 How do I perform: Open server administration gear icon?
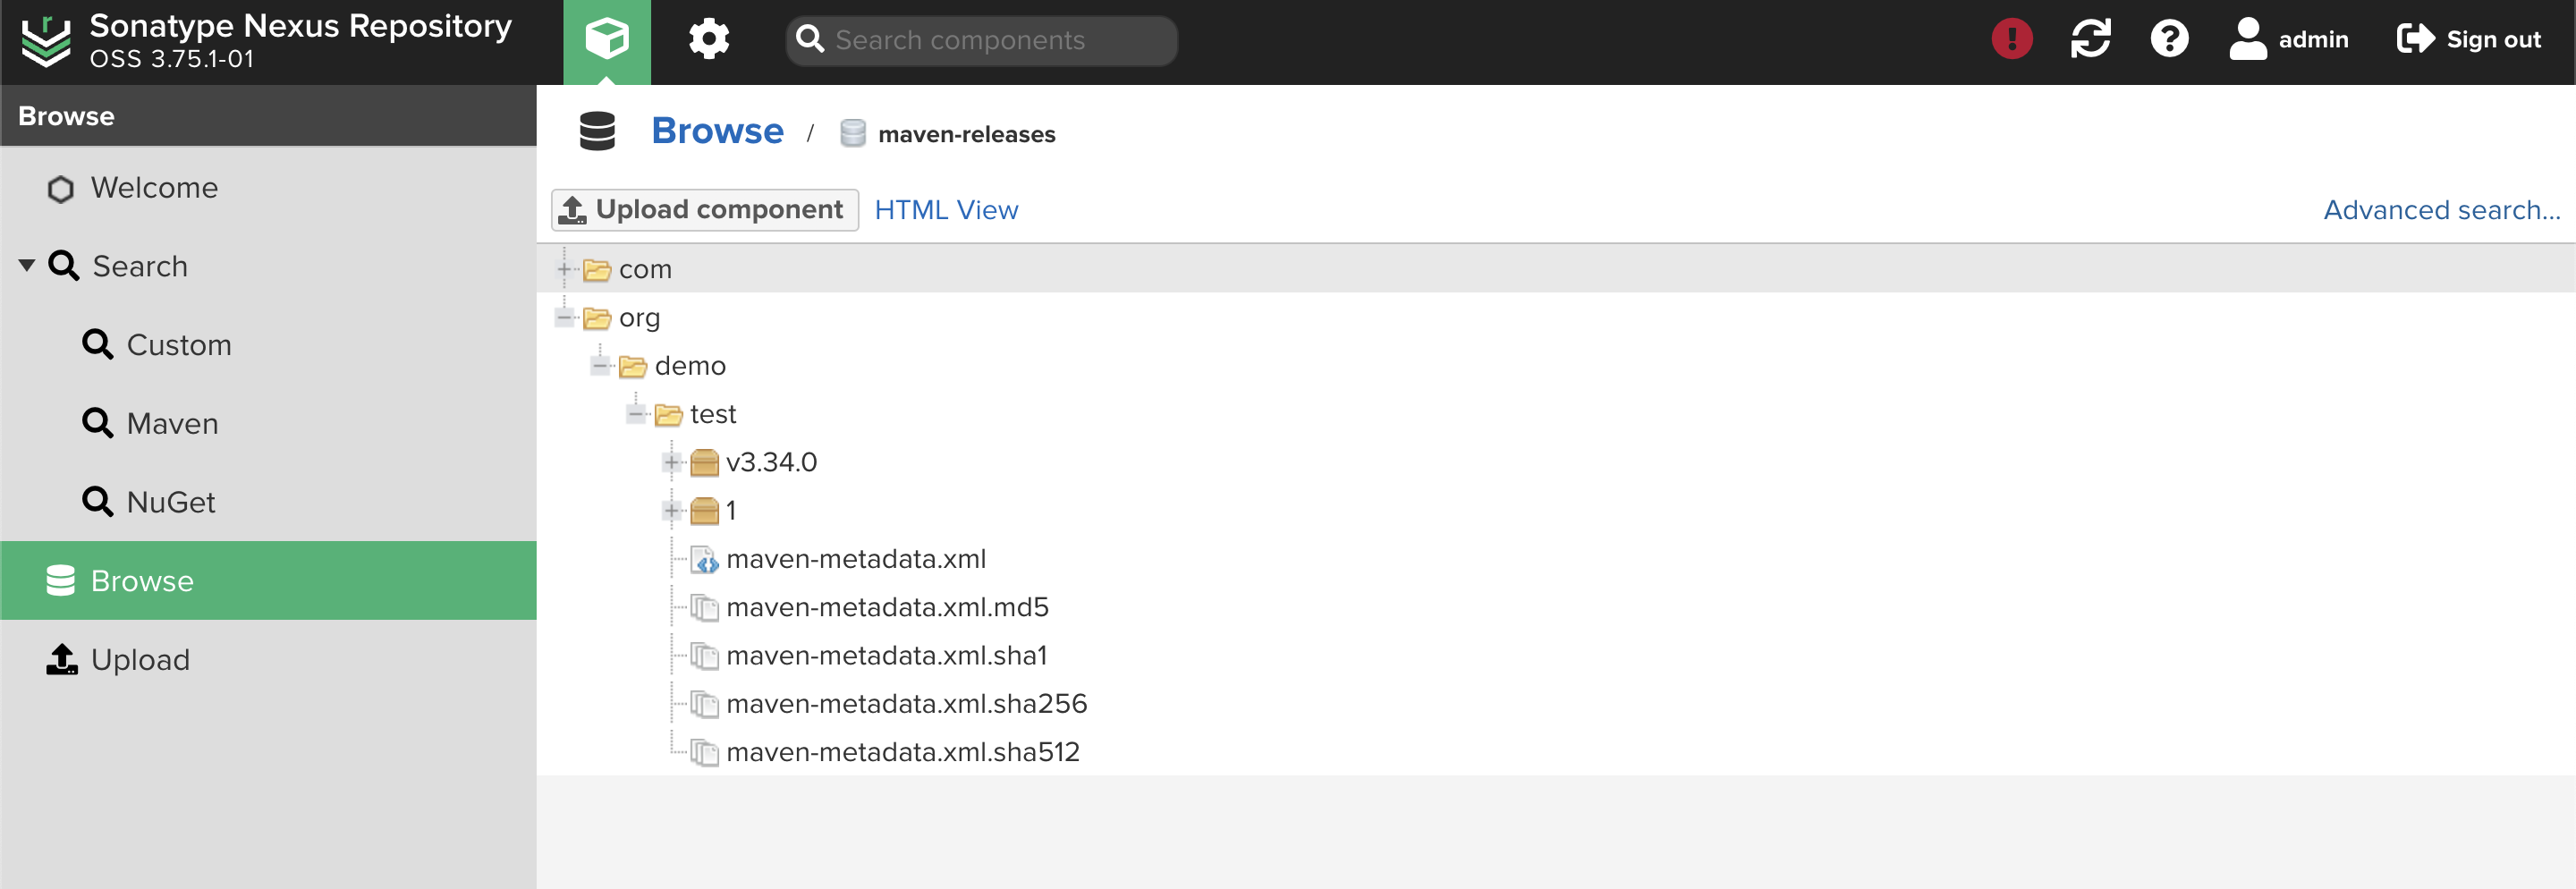pos(709,40)
